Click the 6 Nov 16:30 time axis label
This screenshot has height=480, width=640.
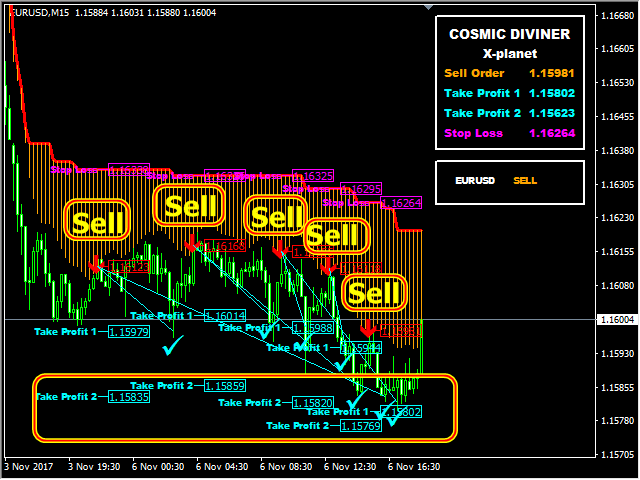pos(414,467)
